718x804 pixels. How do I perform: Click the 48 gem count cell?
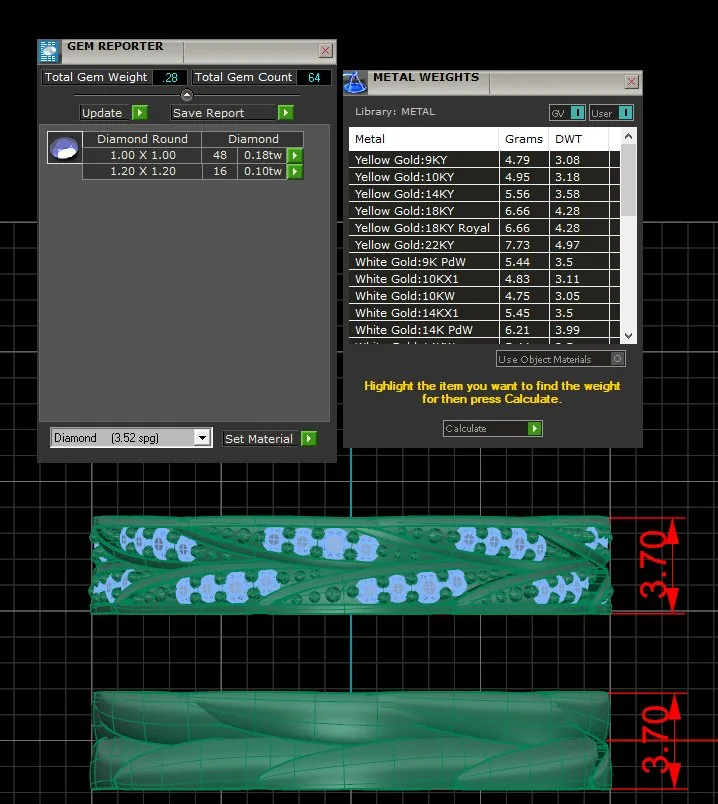[220, 155]
